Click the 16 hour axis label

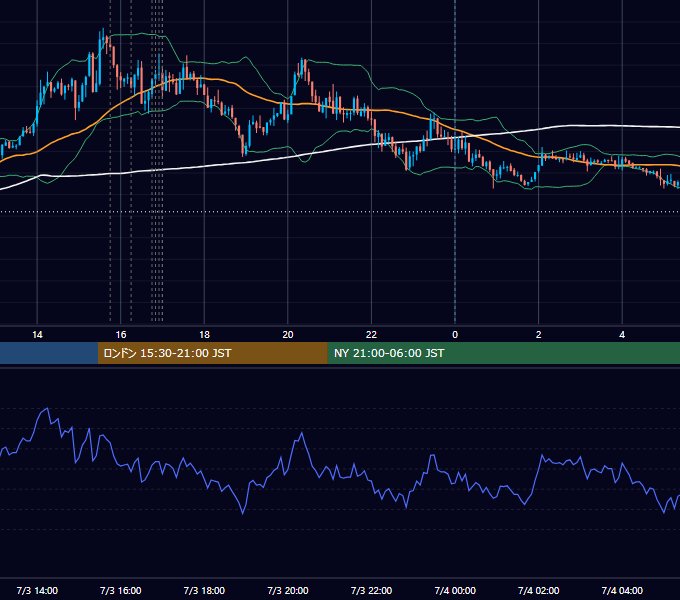pyautogui.click(x=121, y=335)
